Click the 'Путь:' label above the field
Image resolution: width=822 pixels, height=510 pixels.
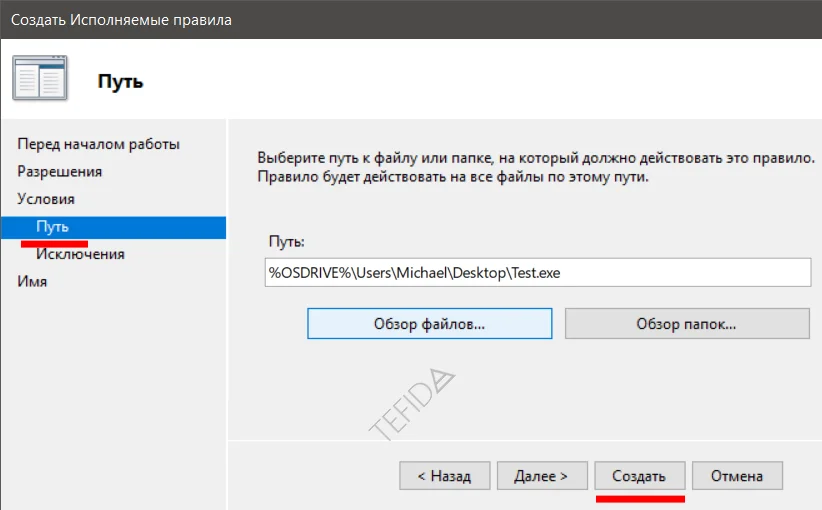point(286,241)
